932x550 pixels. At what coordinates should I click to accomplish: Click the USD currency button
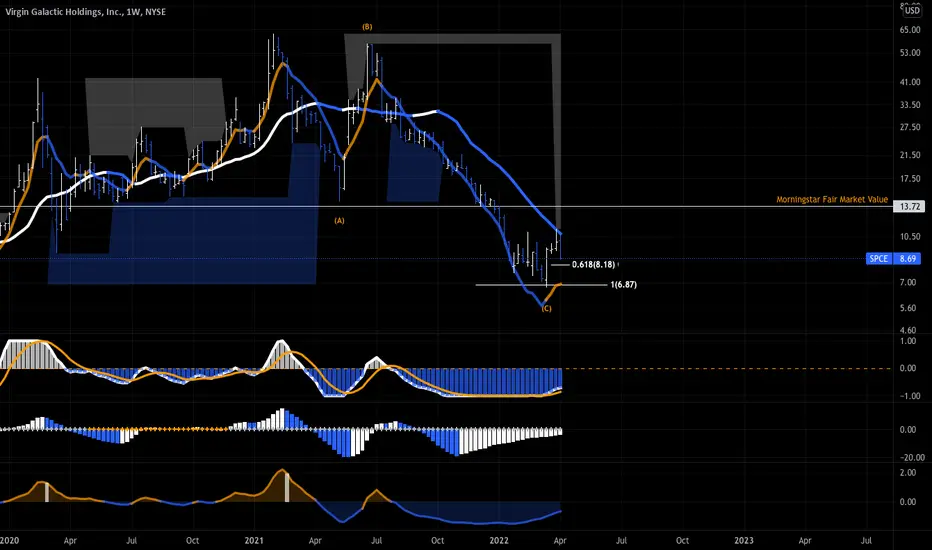tap(912, 11)
